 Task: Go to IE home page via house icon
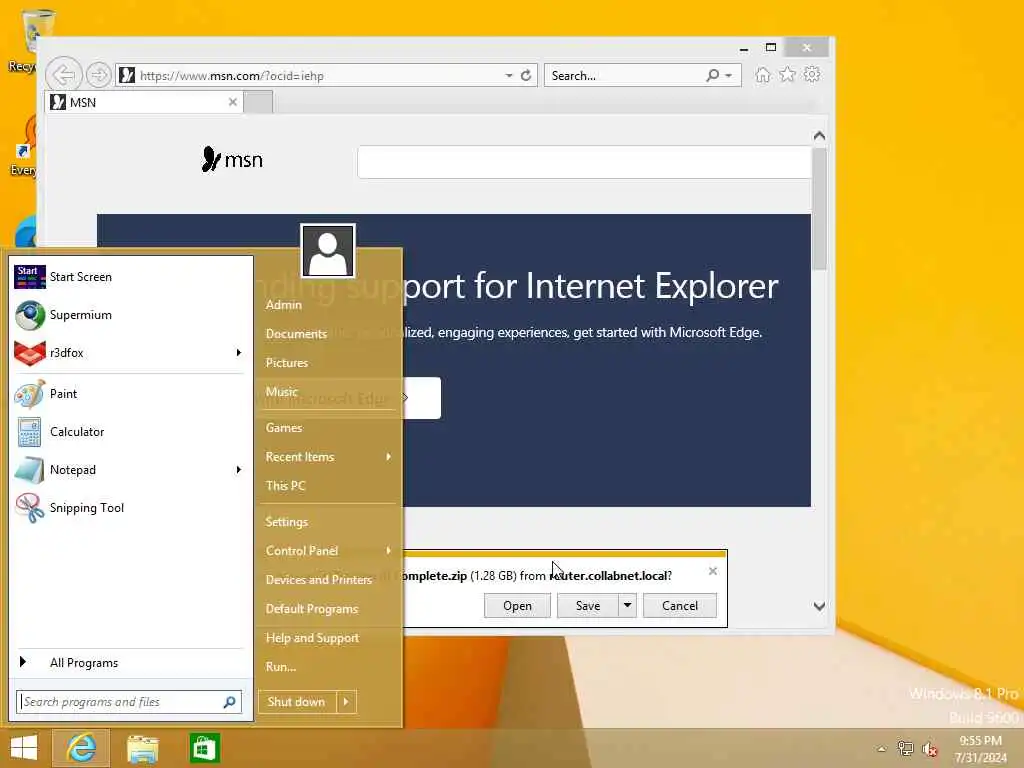click(762, 74)
